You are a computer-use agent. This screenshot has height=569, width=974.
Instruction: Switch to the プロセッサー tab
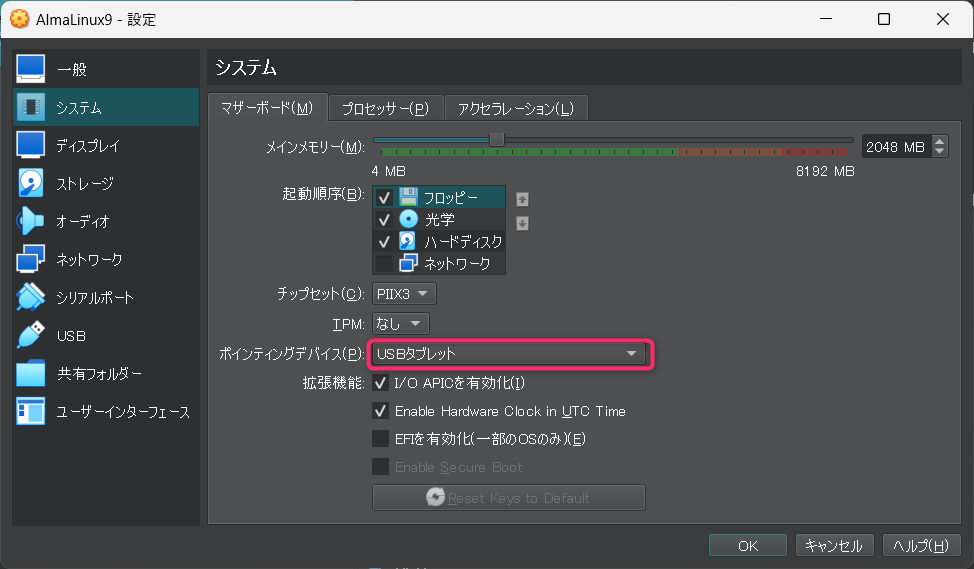[384, 108]
